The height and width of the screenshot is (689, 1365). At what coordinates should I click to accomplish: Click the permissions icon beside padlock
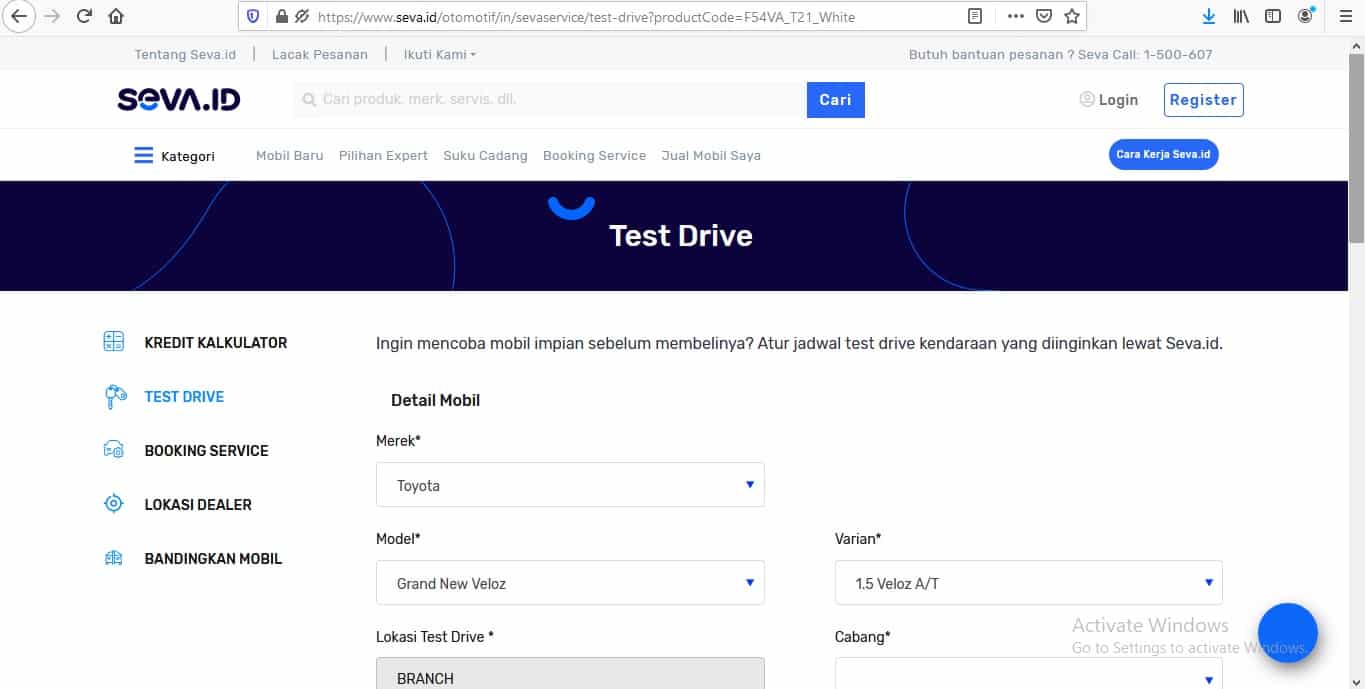click(301, 16)
